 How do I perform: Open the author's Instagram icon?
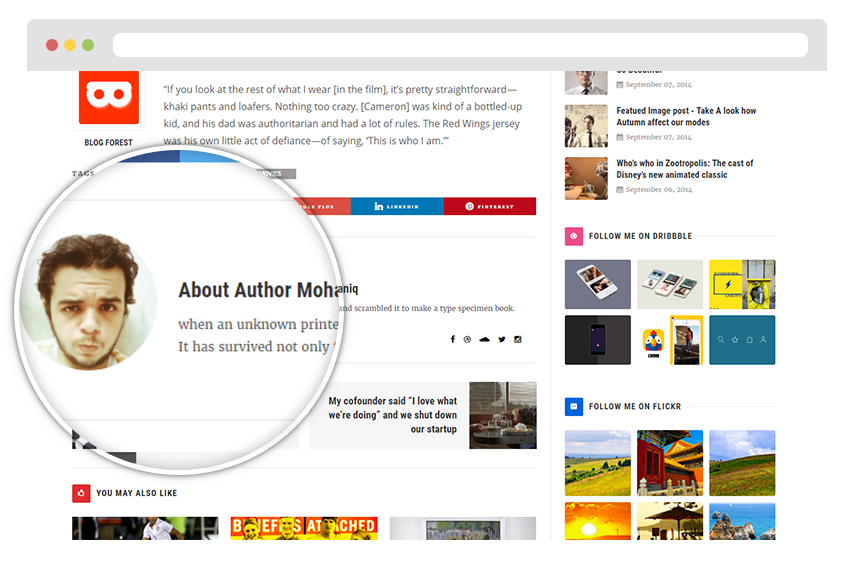[518, 339]
